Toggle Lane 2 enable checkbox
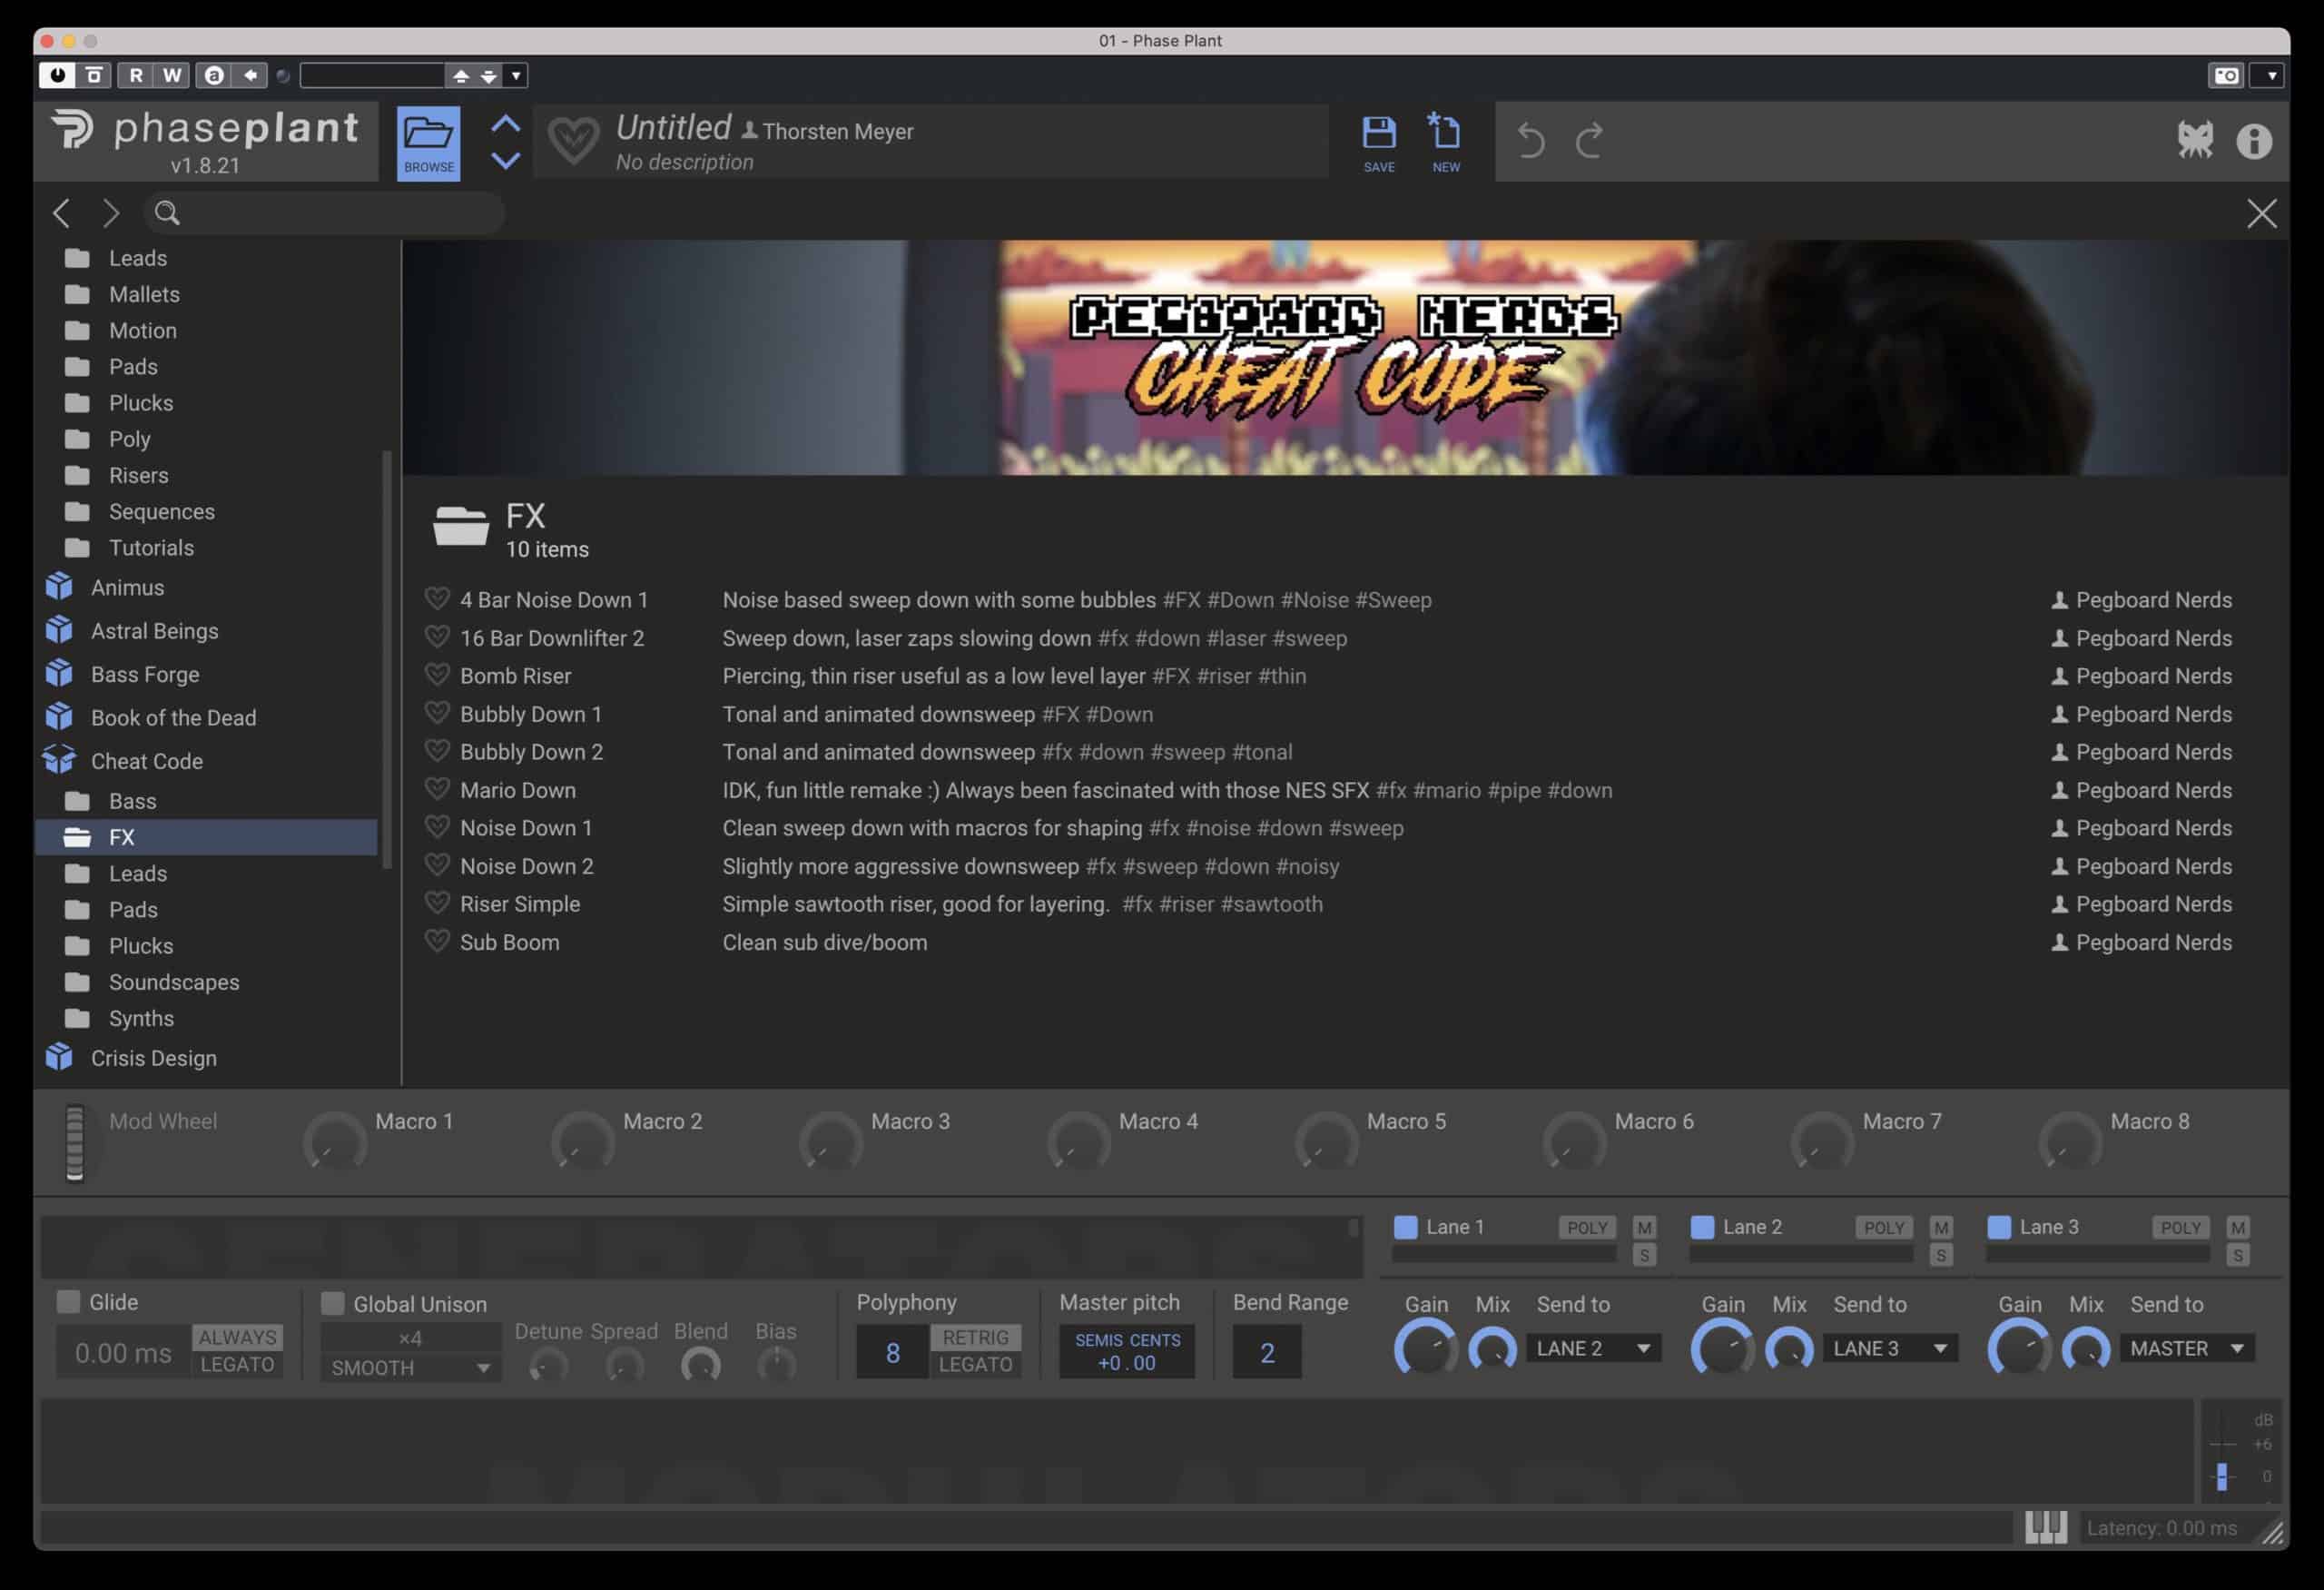2324x1590 pixels. tap(1702, 1226)
